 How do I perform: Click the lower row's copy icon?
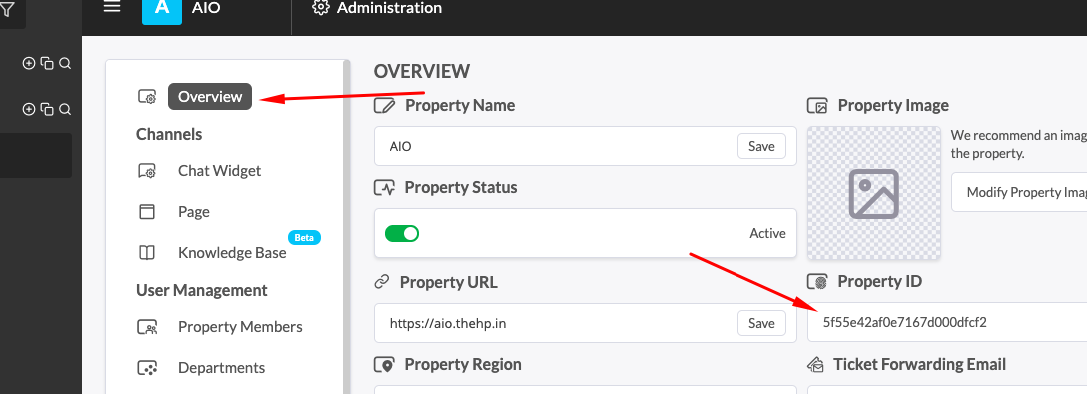click(x=47, y=109)
